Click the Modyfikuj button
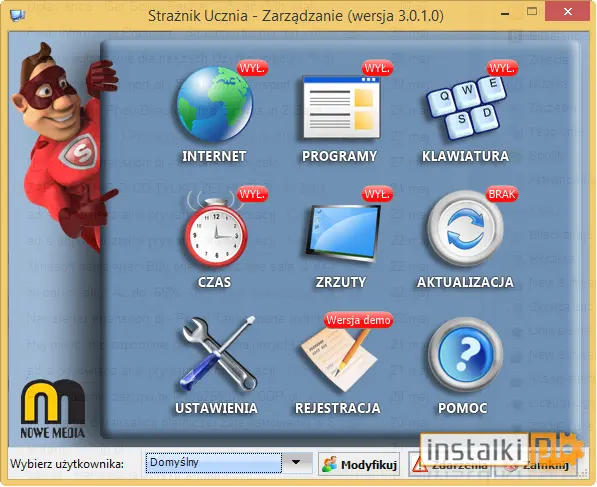 (x=359, y=465)
